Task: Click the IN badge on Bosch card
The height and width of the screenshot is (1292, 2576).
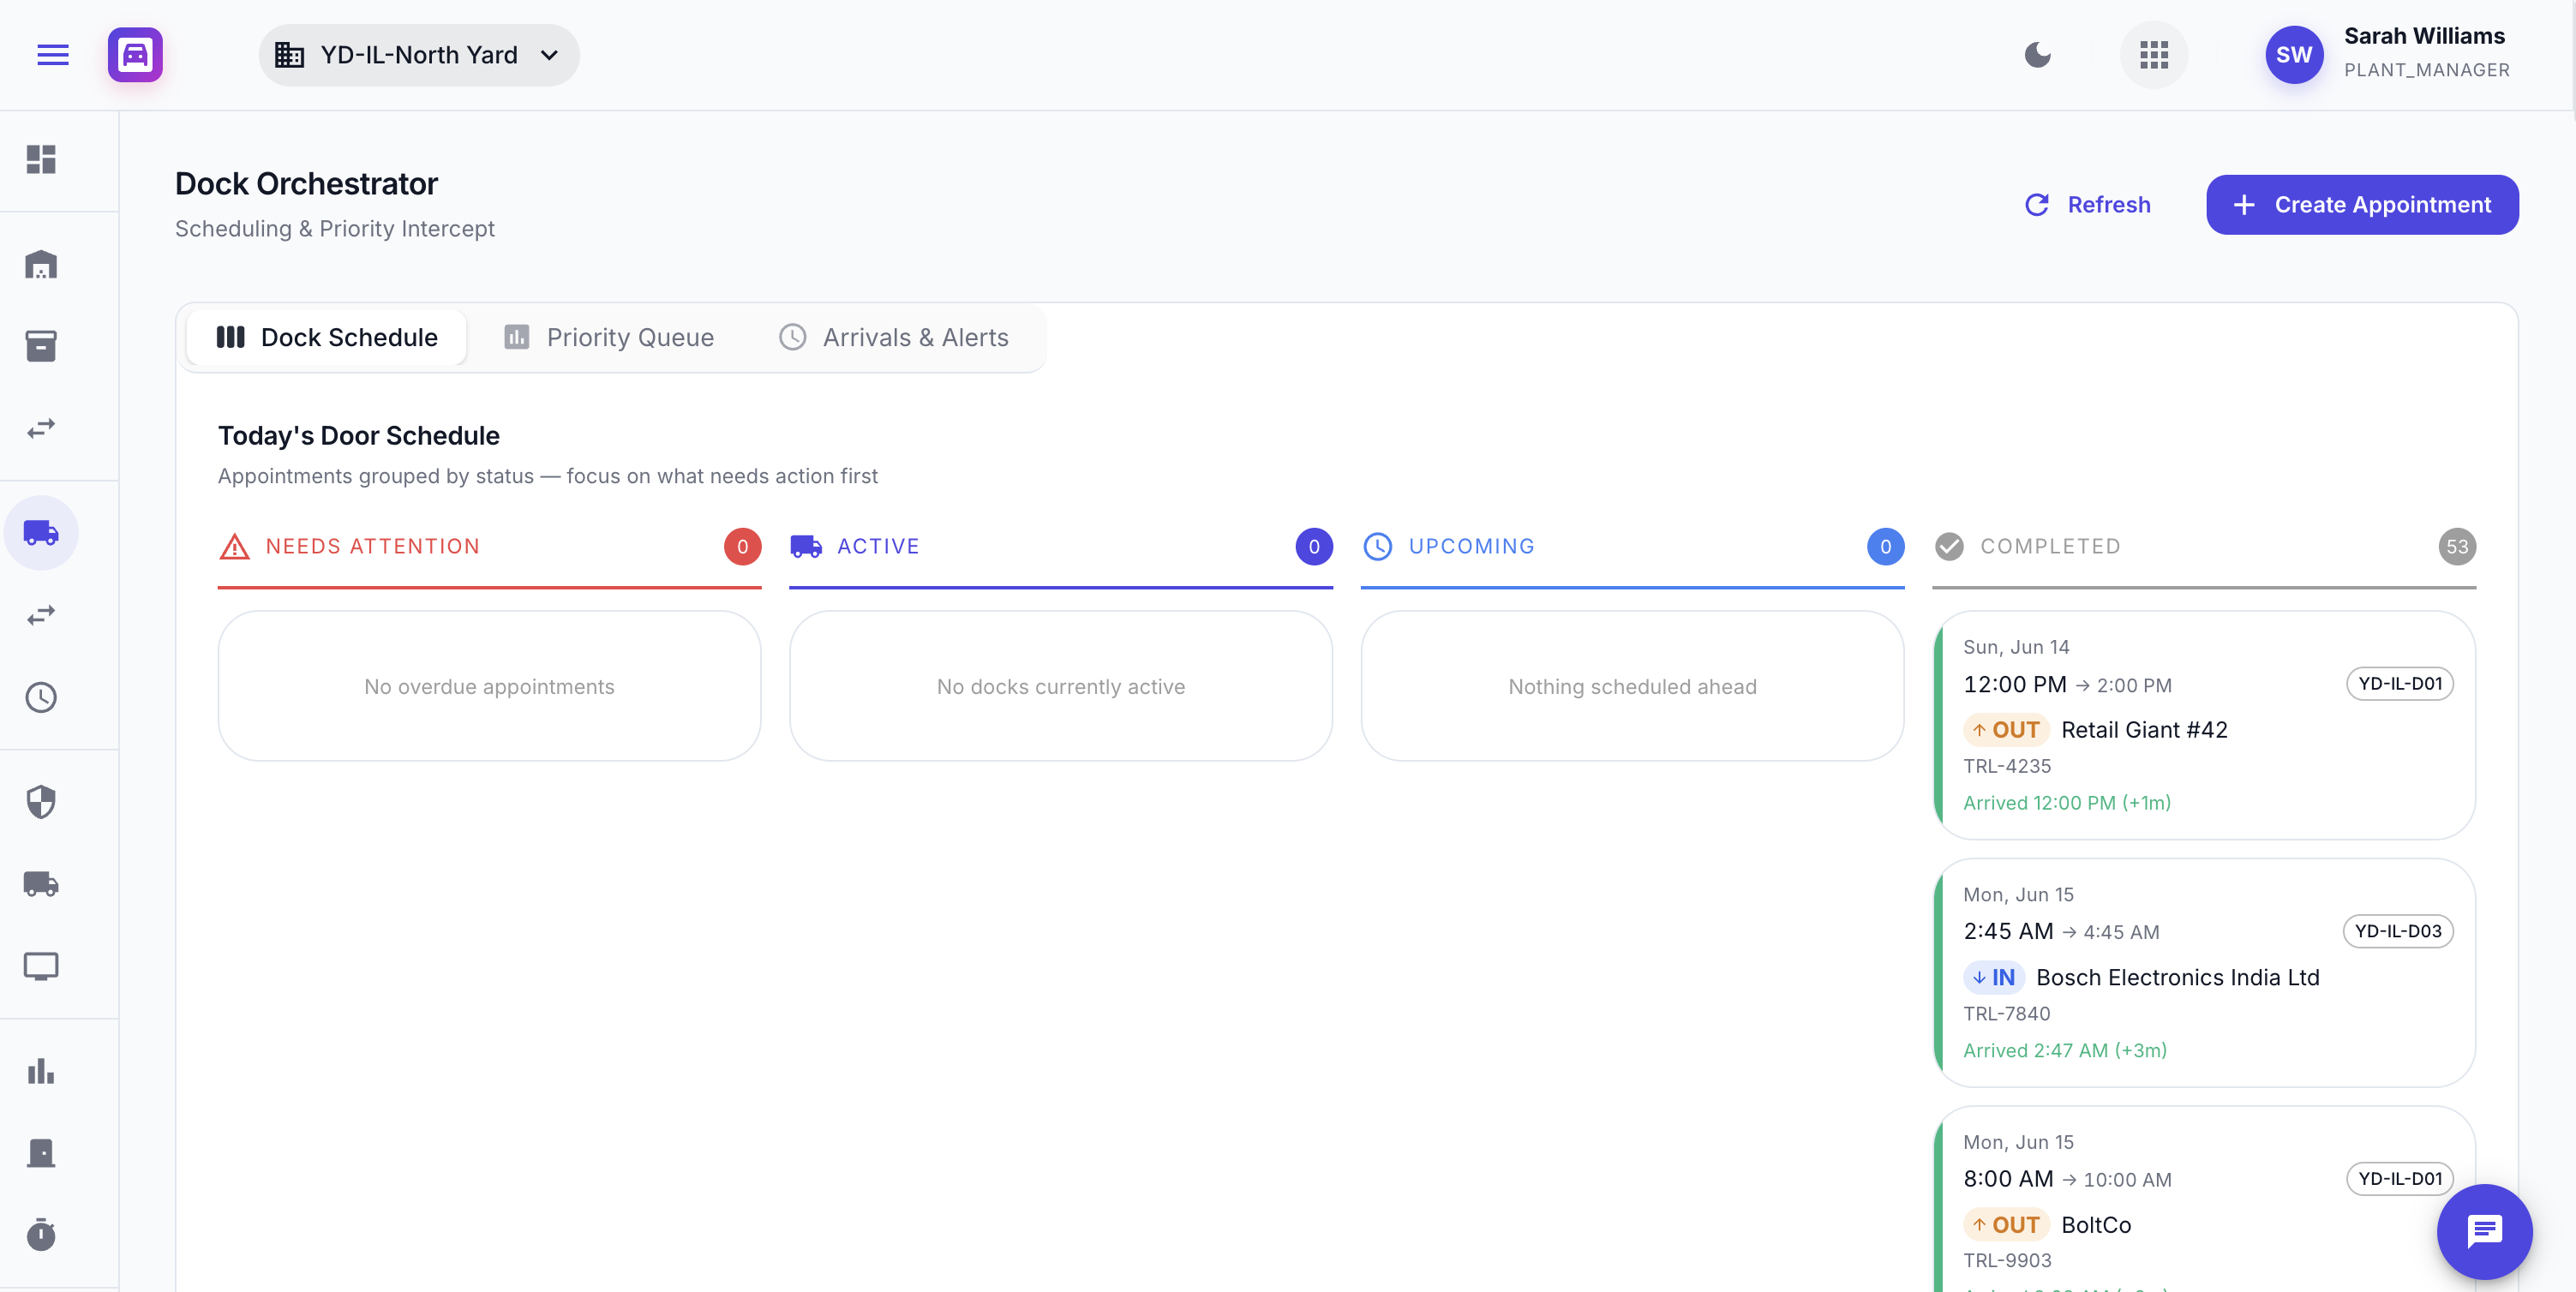Action: point(1993,977)
